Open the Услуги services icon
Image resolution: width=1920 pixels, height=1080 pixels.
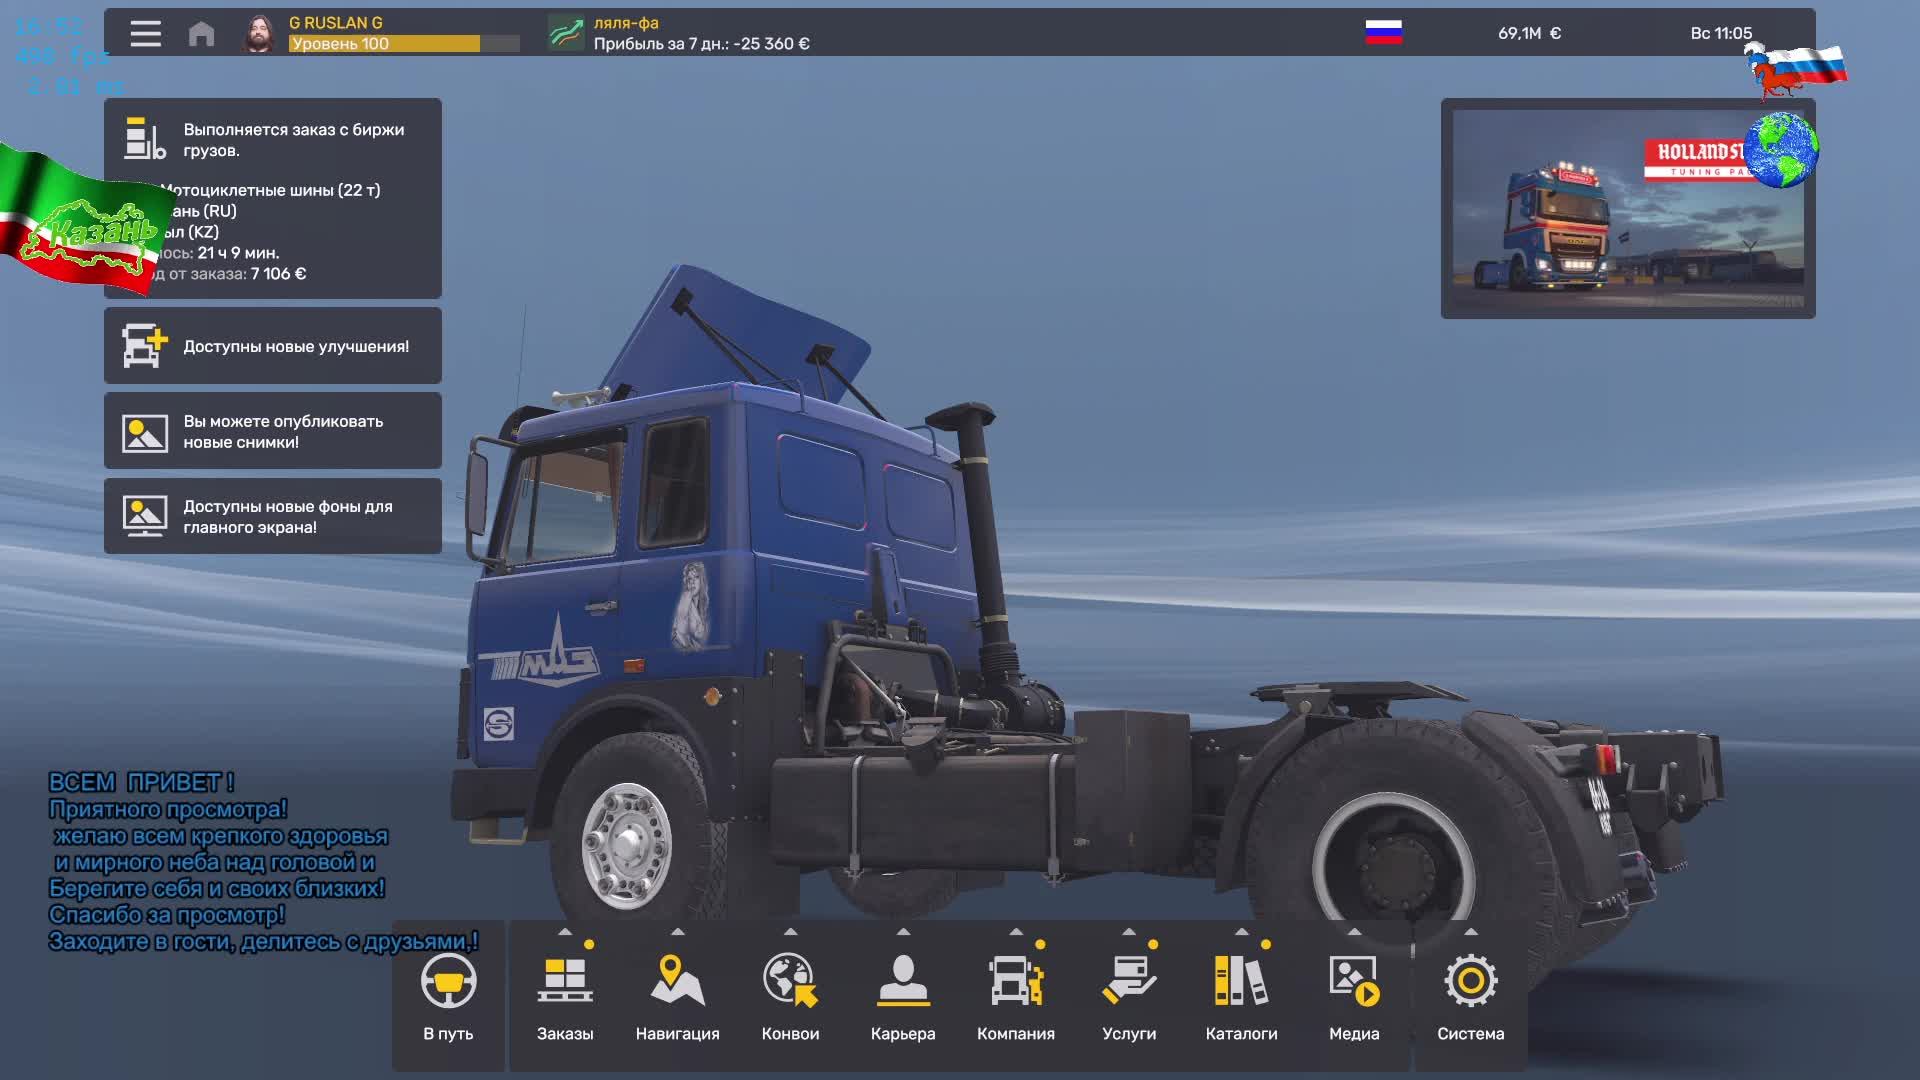point(1129,980)
